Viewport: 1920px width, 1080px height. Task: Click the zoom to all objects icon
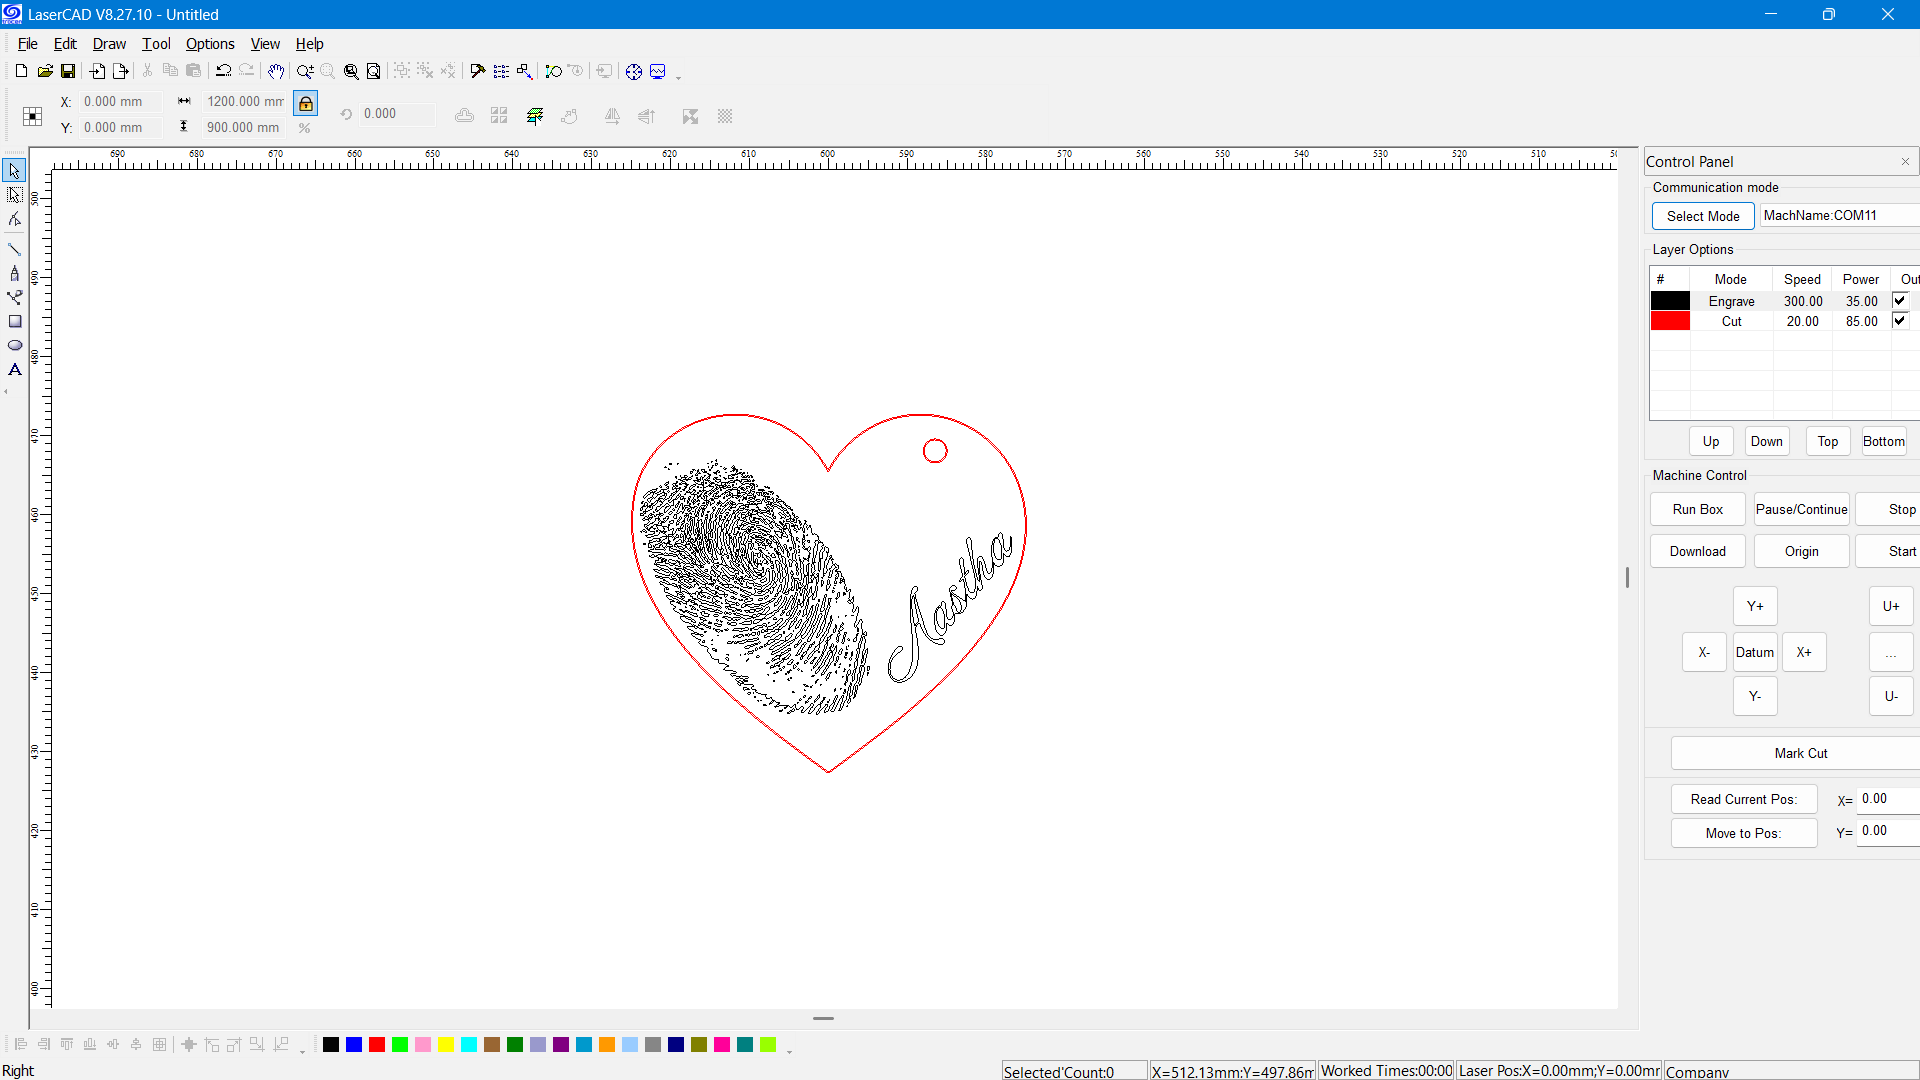coord(351,71)
